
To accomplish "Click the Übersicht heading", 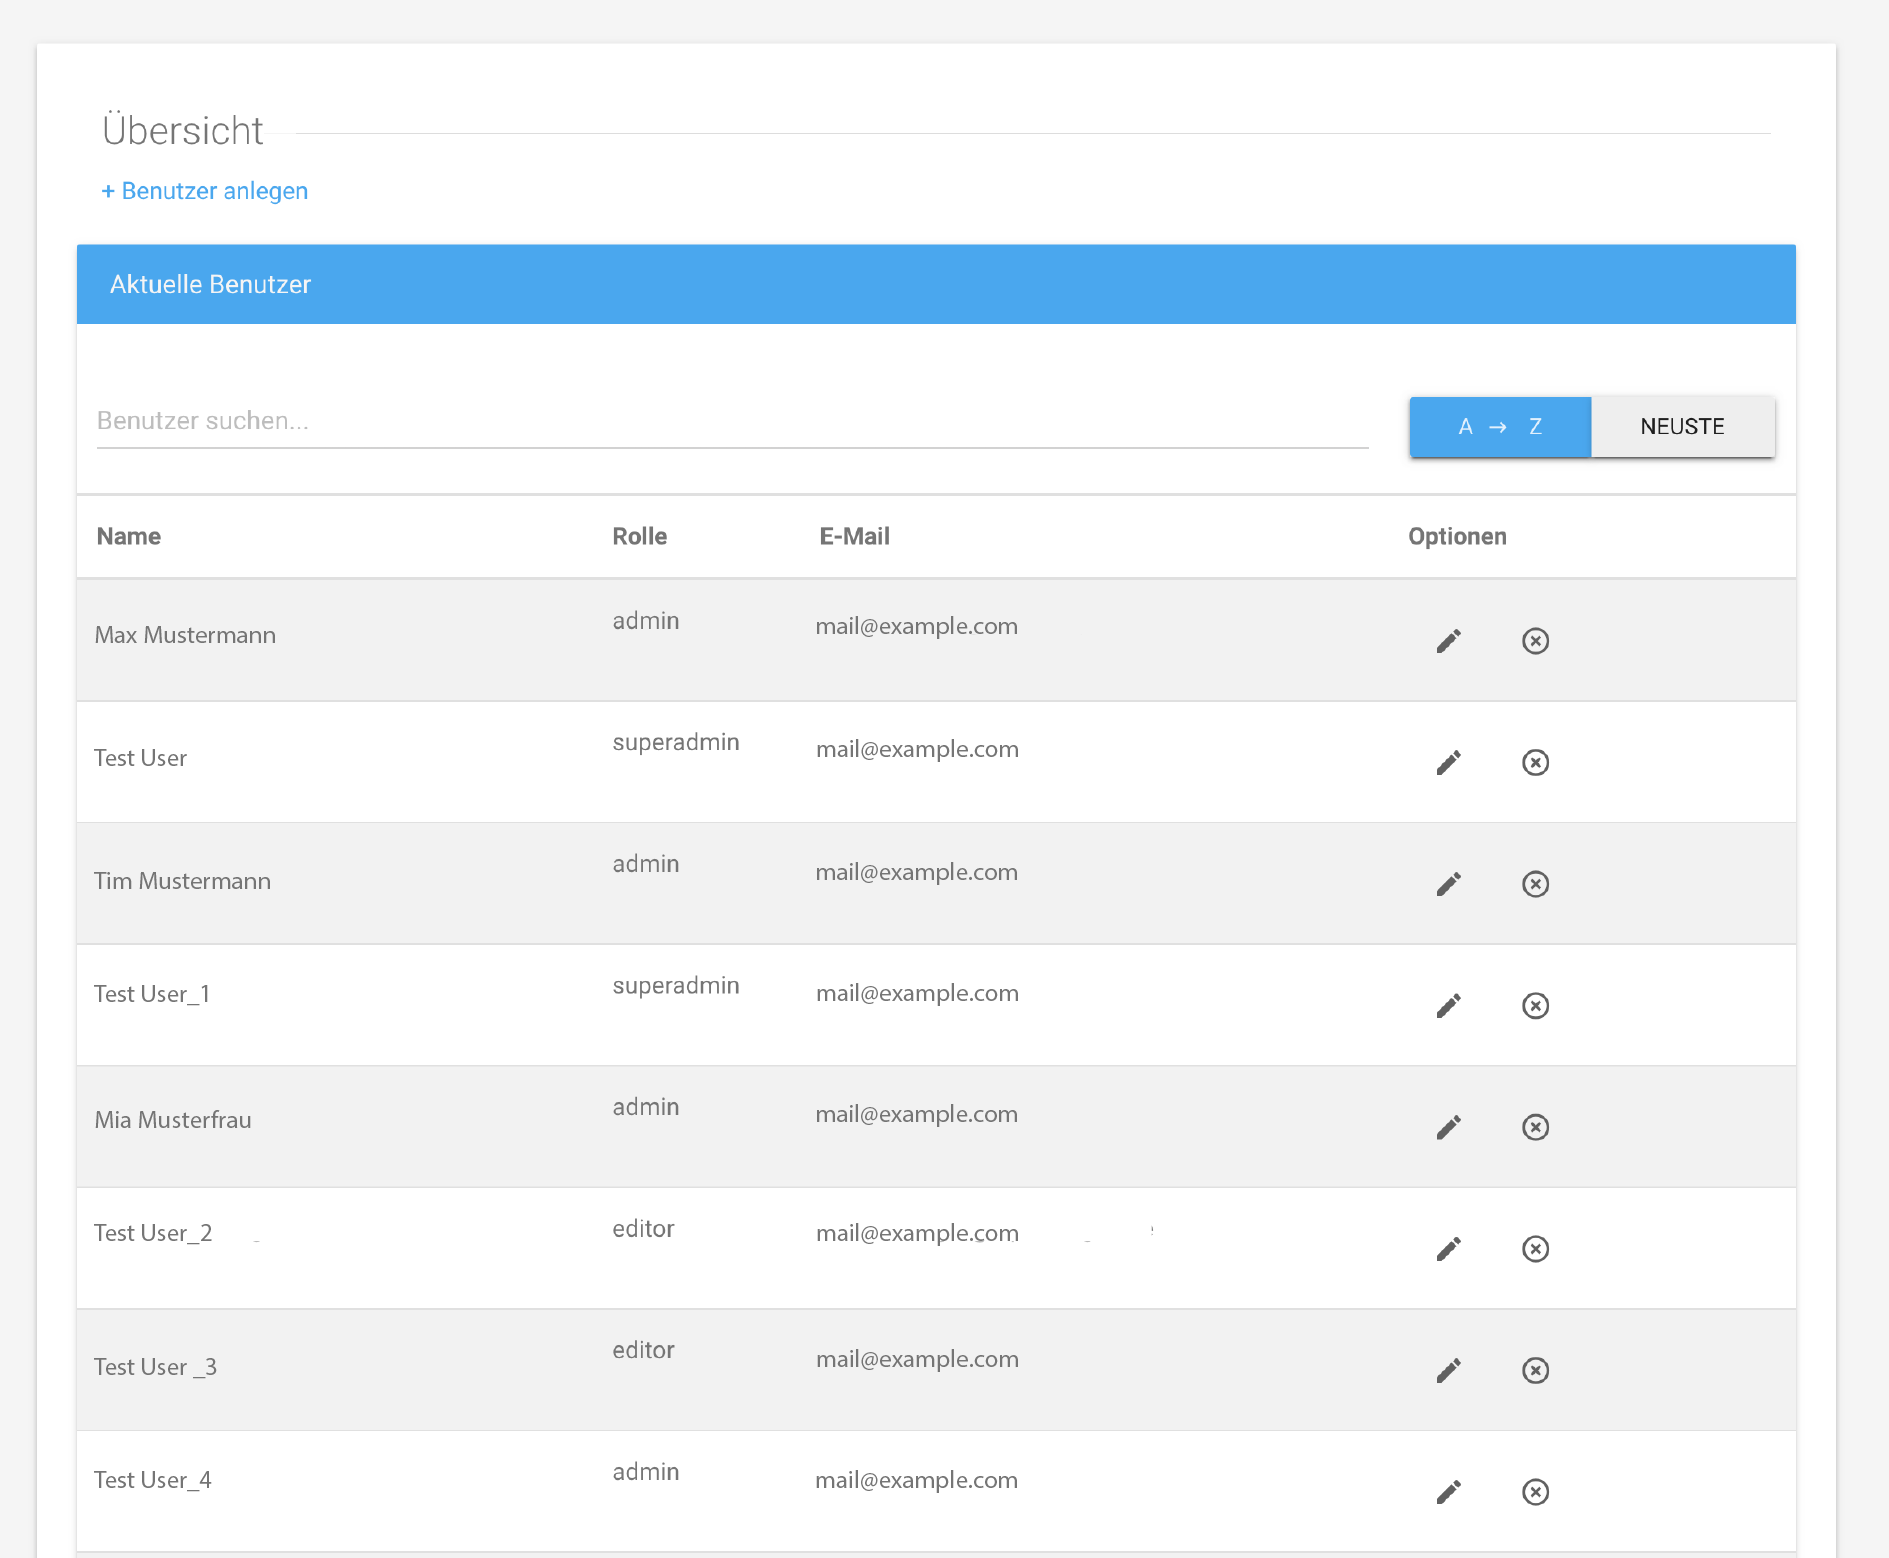I will [x=183, y=131].
